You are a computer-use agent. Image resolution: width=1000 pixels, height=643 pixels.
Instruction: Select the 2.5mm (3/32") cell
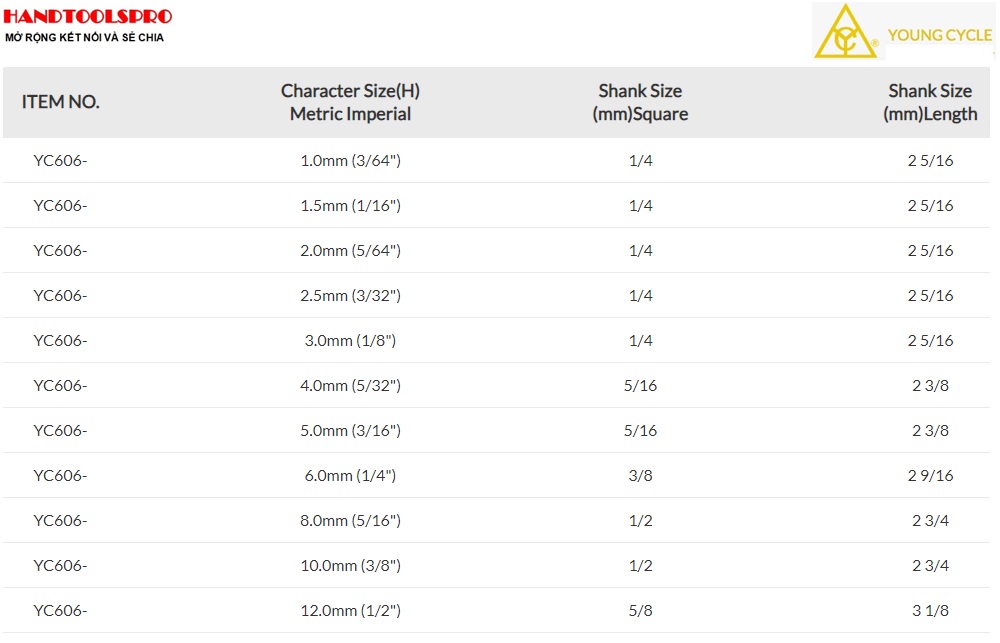[350, 295]
